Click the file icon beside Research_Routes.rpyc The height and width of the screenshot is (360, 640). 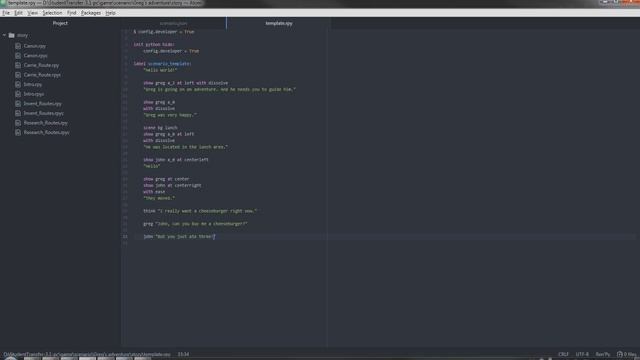pyautogui.click(x=18, y=132)
